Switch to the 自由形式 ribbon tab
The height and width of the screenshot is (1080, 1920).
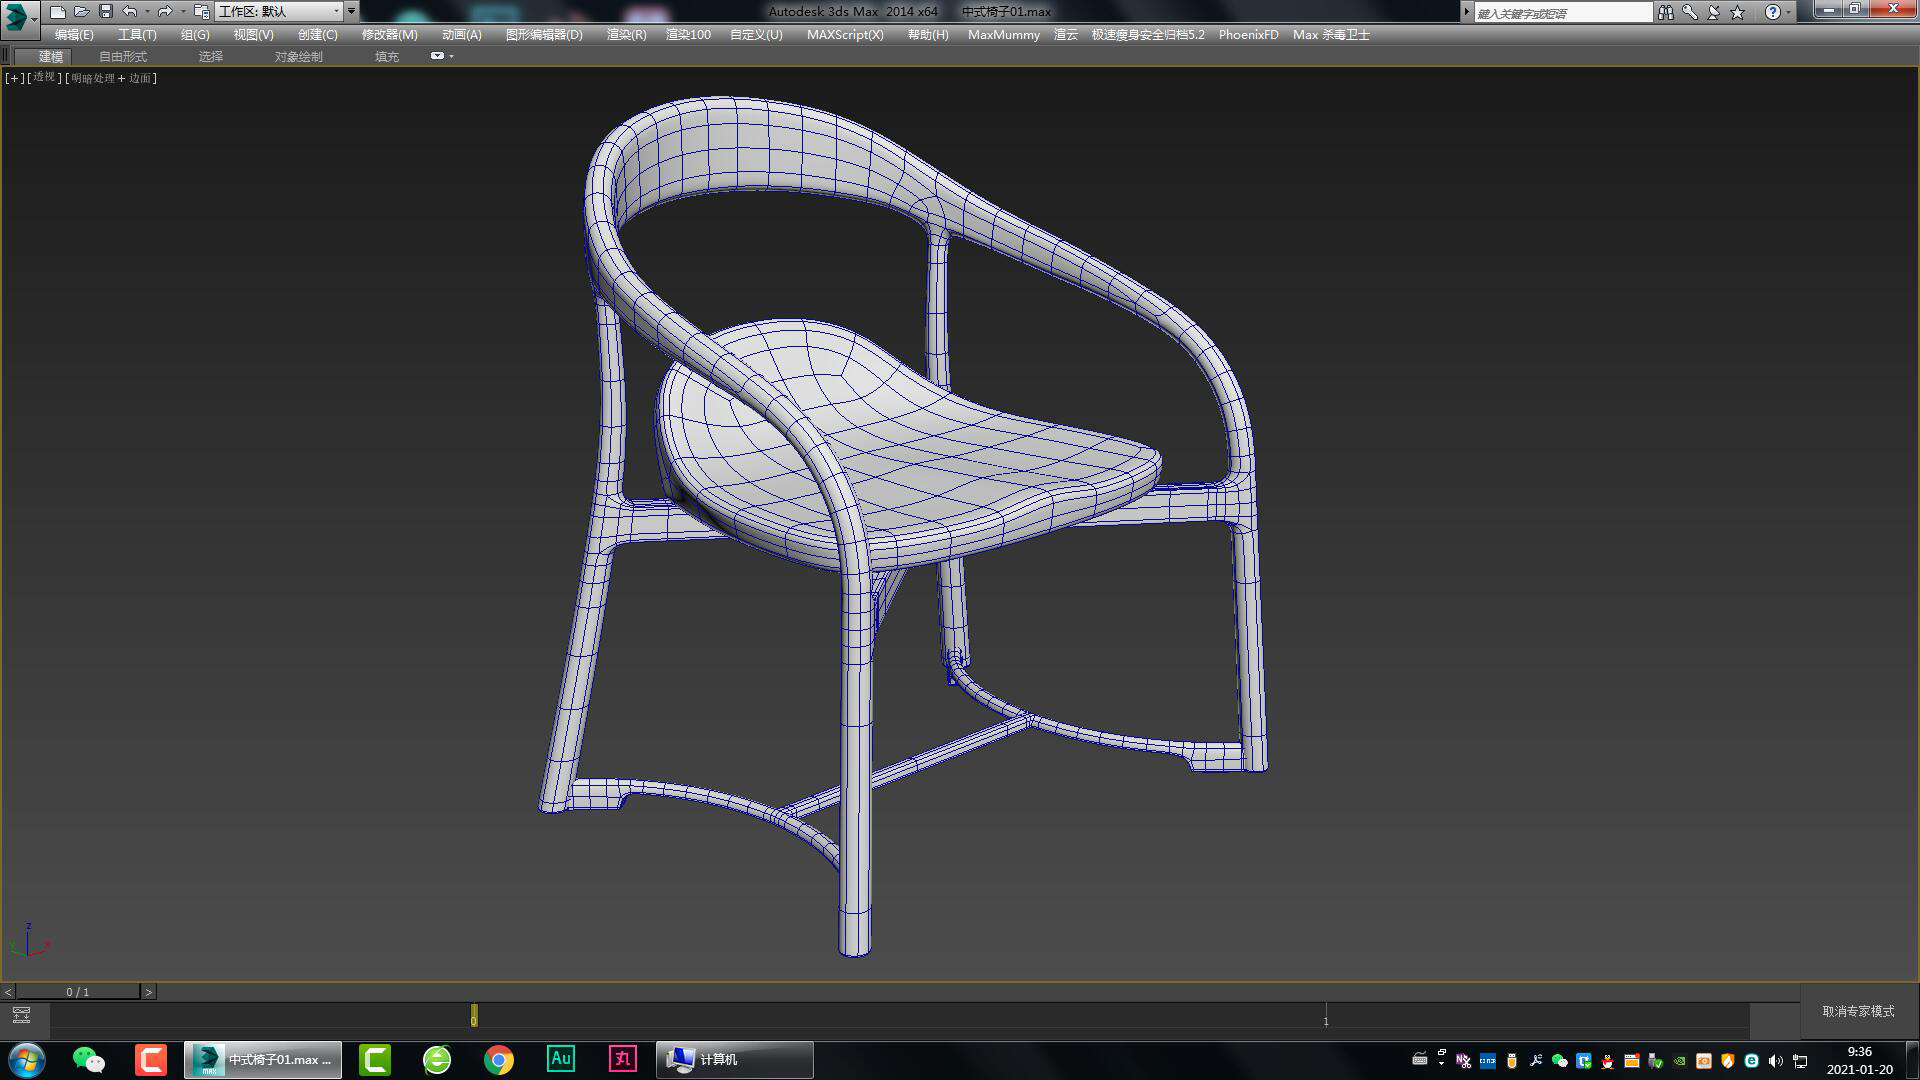coord(122,56)
